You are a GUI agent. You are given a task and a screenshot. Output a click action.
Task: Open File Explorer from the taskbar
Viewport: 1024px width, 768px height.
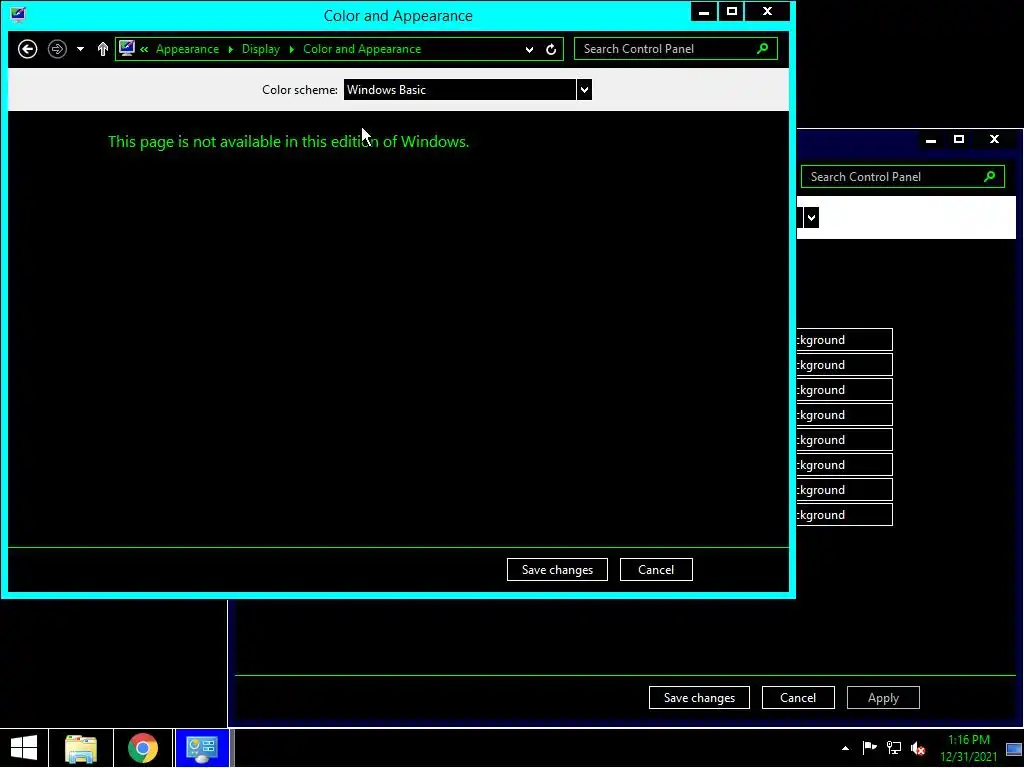[81, 748]
